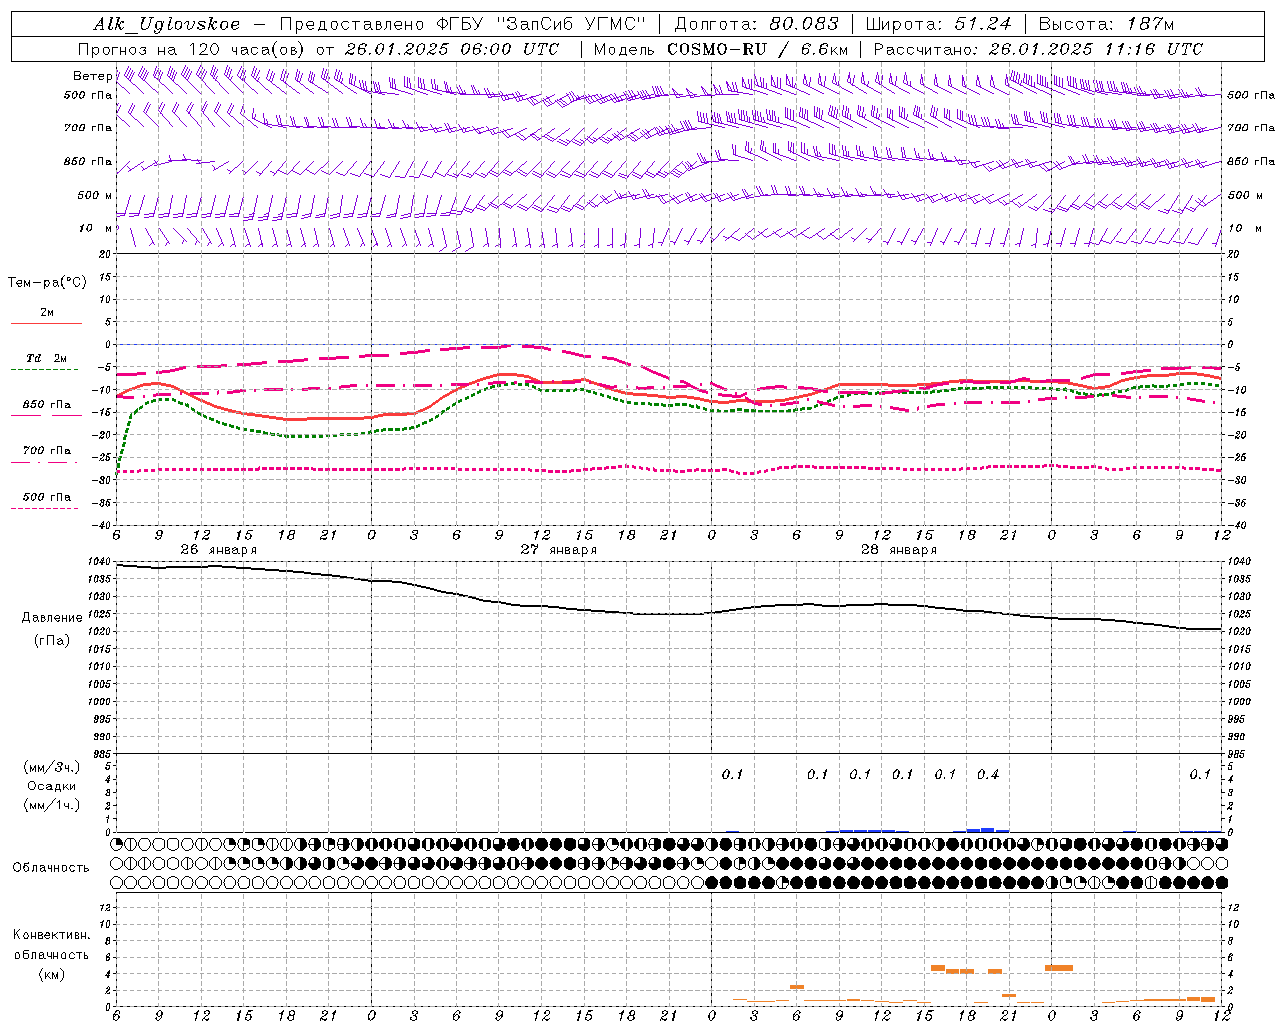Click the 27 января date label

tap(558, 550)
